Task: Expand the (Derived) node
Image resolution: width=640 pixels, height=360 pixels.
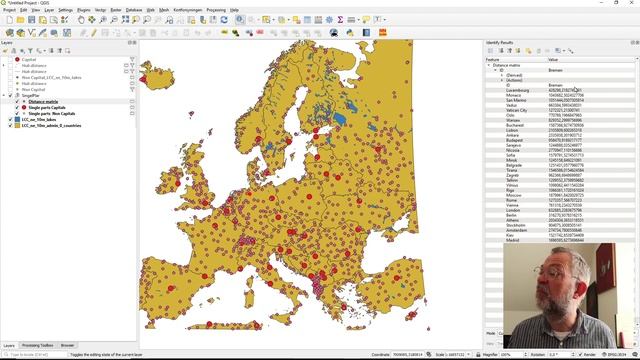Action: click(x=502, y=75)
